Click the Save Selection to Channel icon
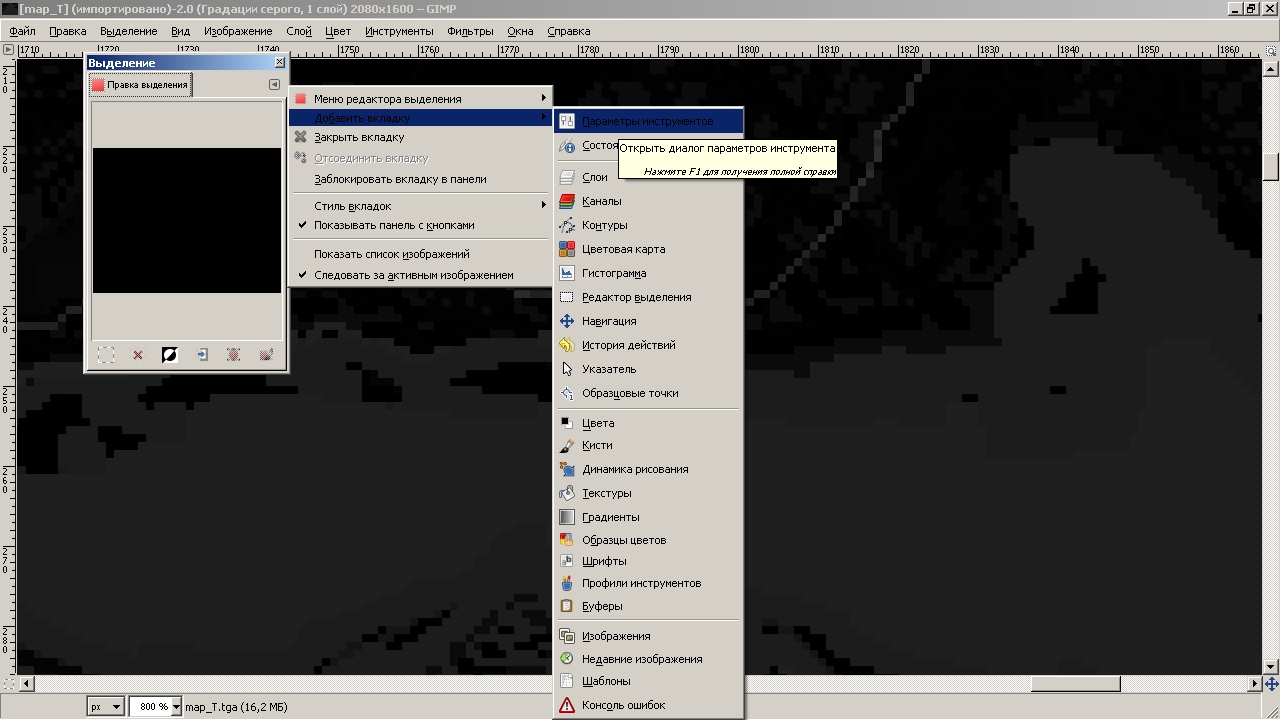 click(202, 355)
